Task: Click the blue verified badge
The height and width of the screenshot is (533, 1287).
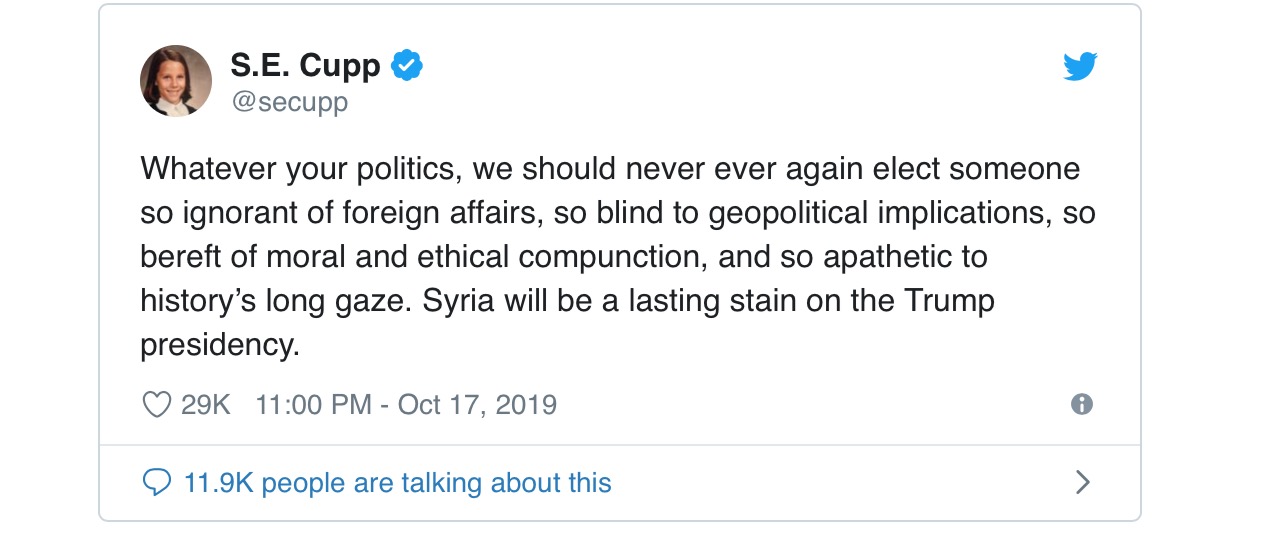Action: (406, 66)
